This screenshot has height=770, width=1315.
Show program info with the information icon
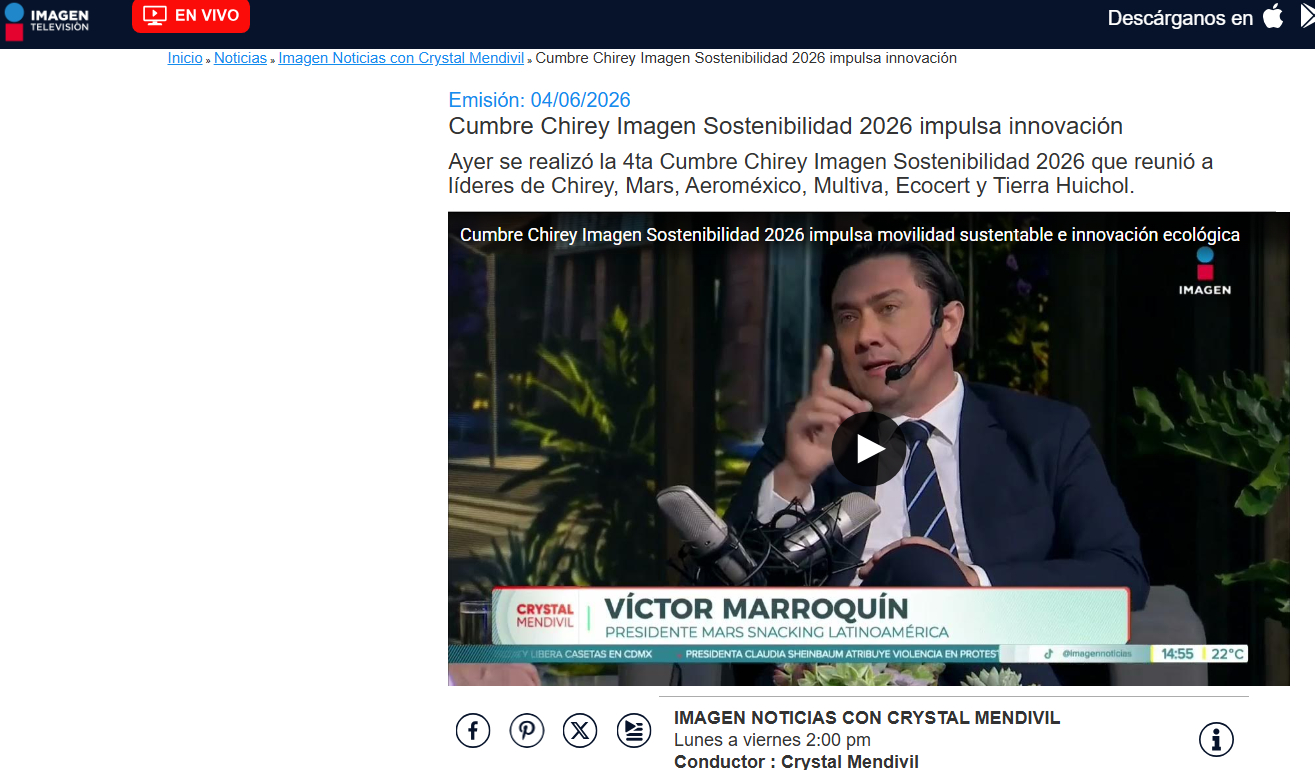coord(1216,740)
